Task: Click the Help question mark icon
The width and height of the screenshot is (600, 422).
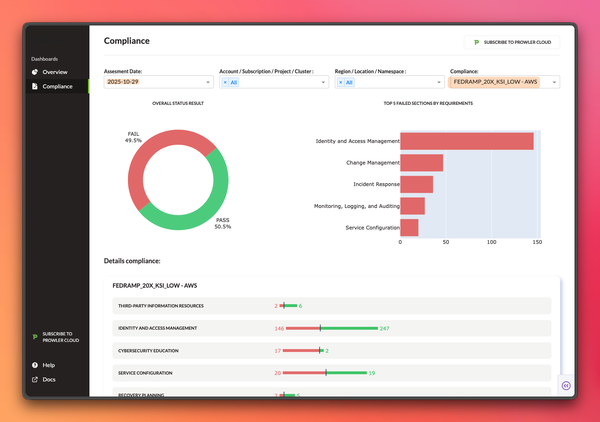Action: tap(35, 365)
